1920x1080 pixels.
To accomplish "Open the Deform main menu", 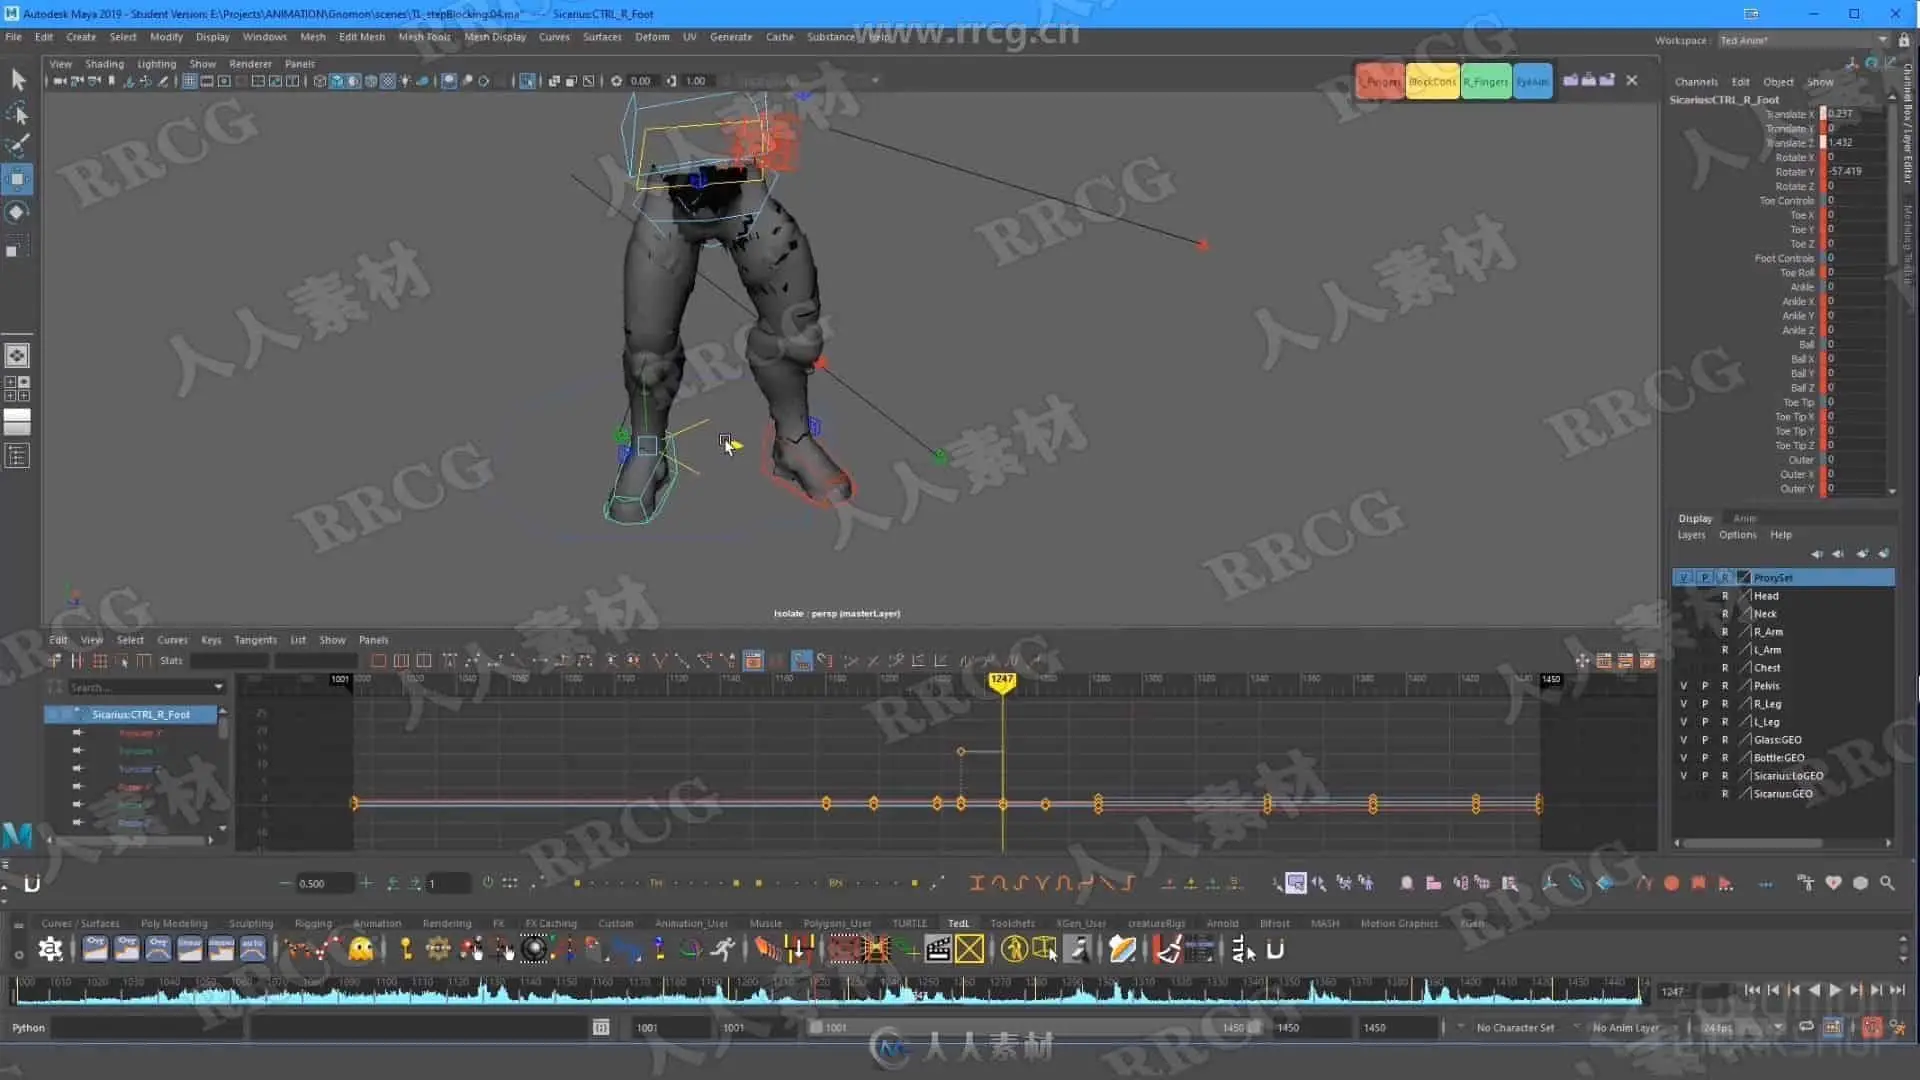I will pyautogui.click(x=652, y=37).
